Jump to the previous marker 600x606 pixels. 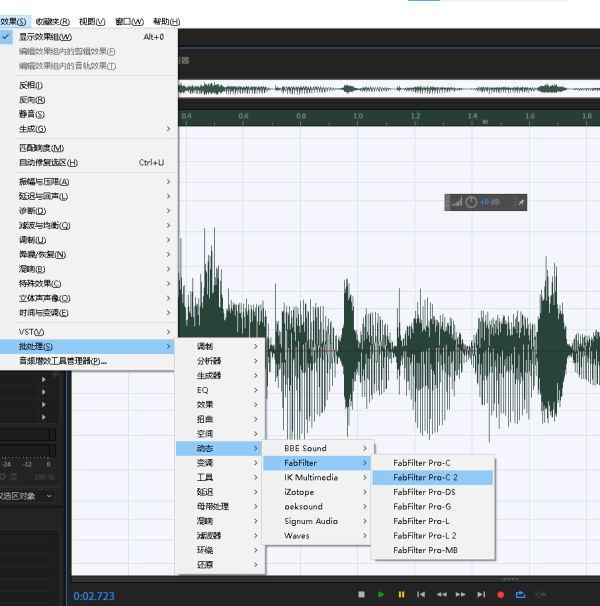point(421,595)
